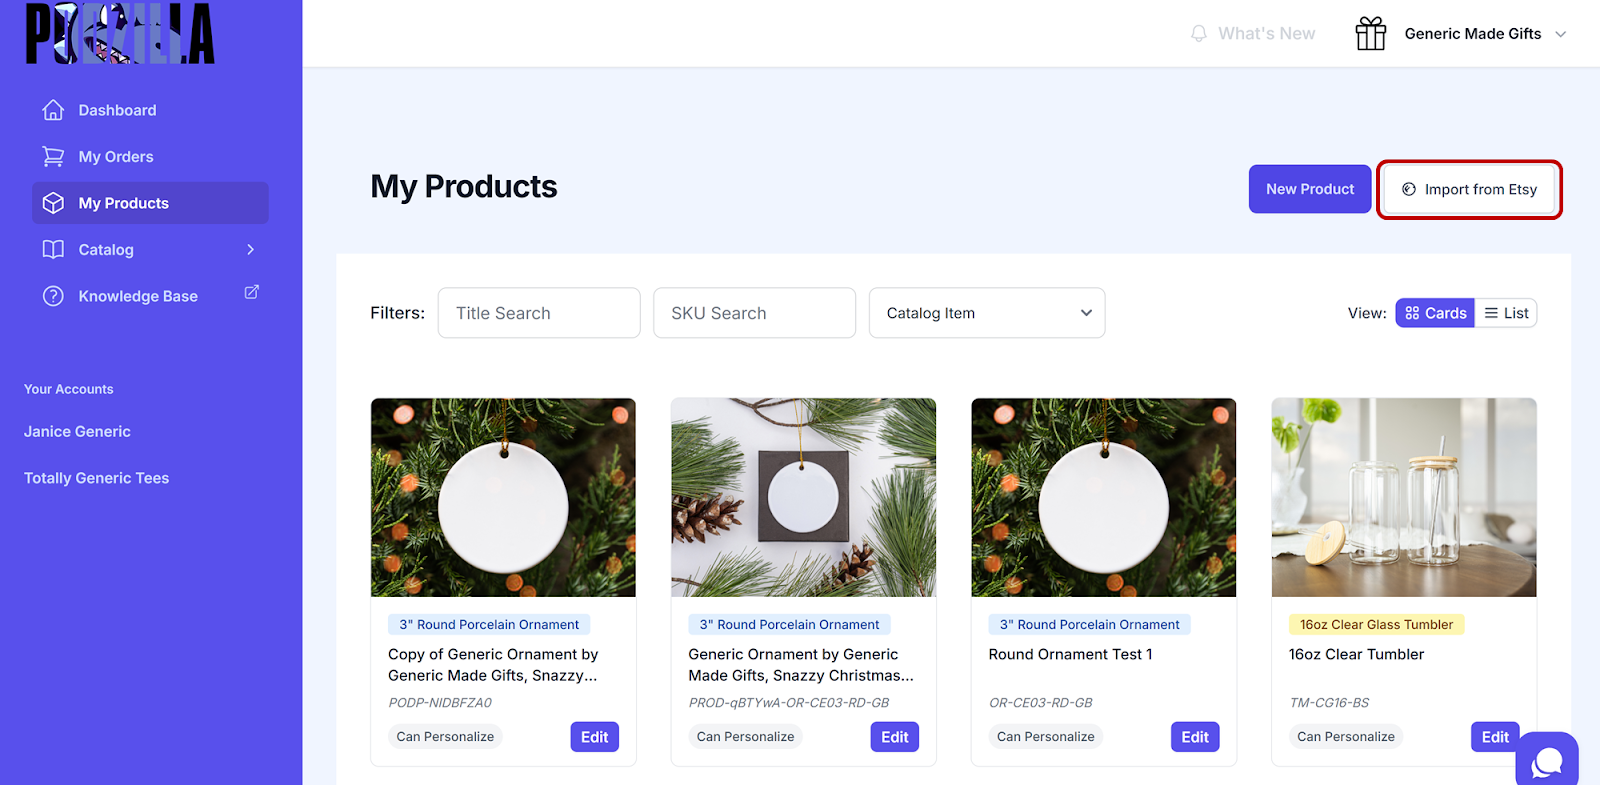The image size is (1600, 785).
Task: Open the chat support bubble
Action: pos(1547,762)
